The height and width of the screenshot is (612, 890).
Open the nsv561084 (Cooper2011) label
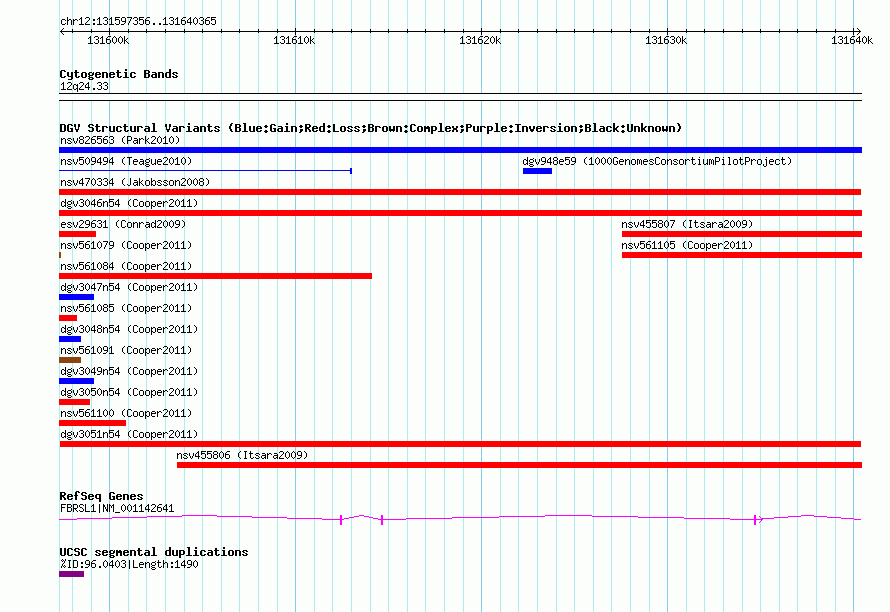126,266
